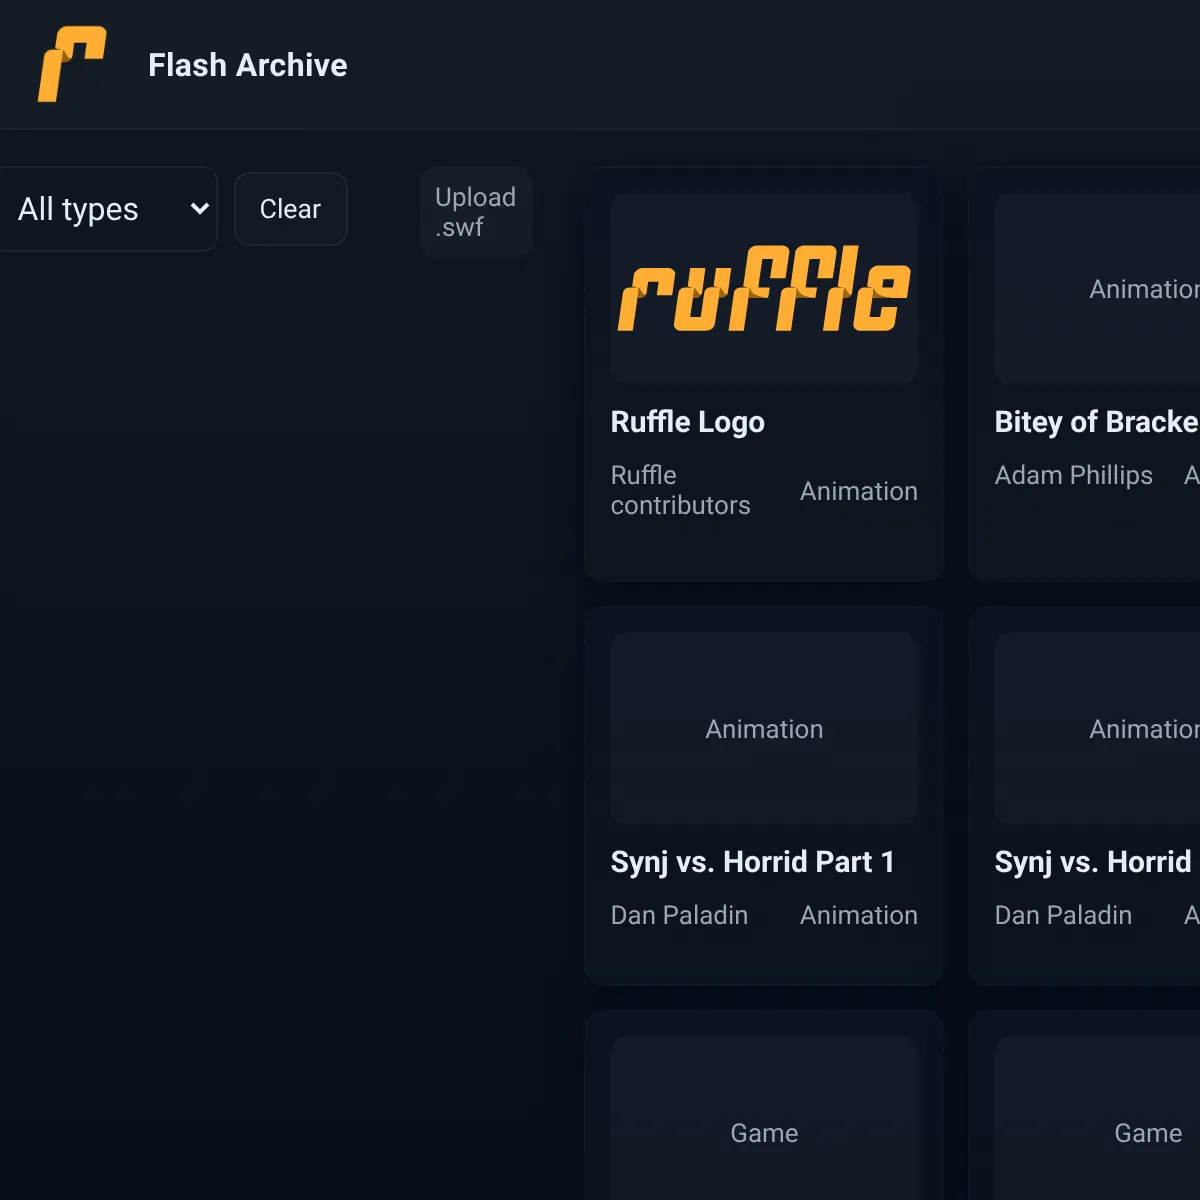Click Dan Paladin on the cut-off Synj card
Screen dimensions: 1200x1200
pos(1064,915)
